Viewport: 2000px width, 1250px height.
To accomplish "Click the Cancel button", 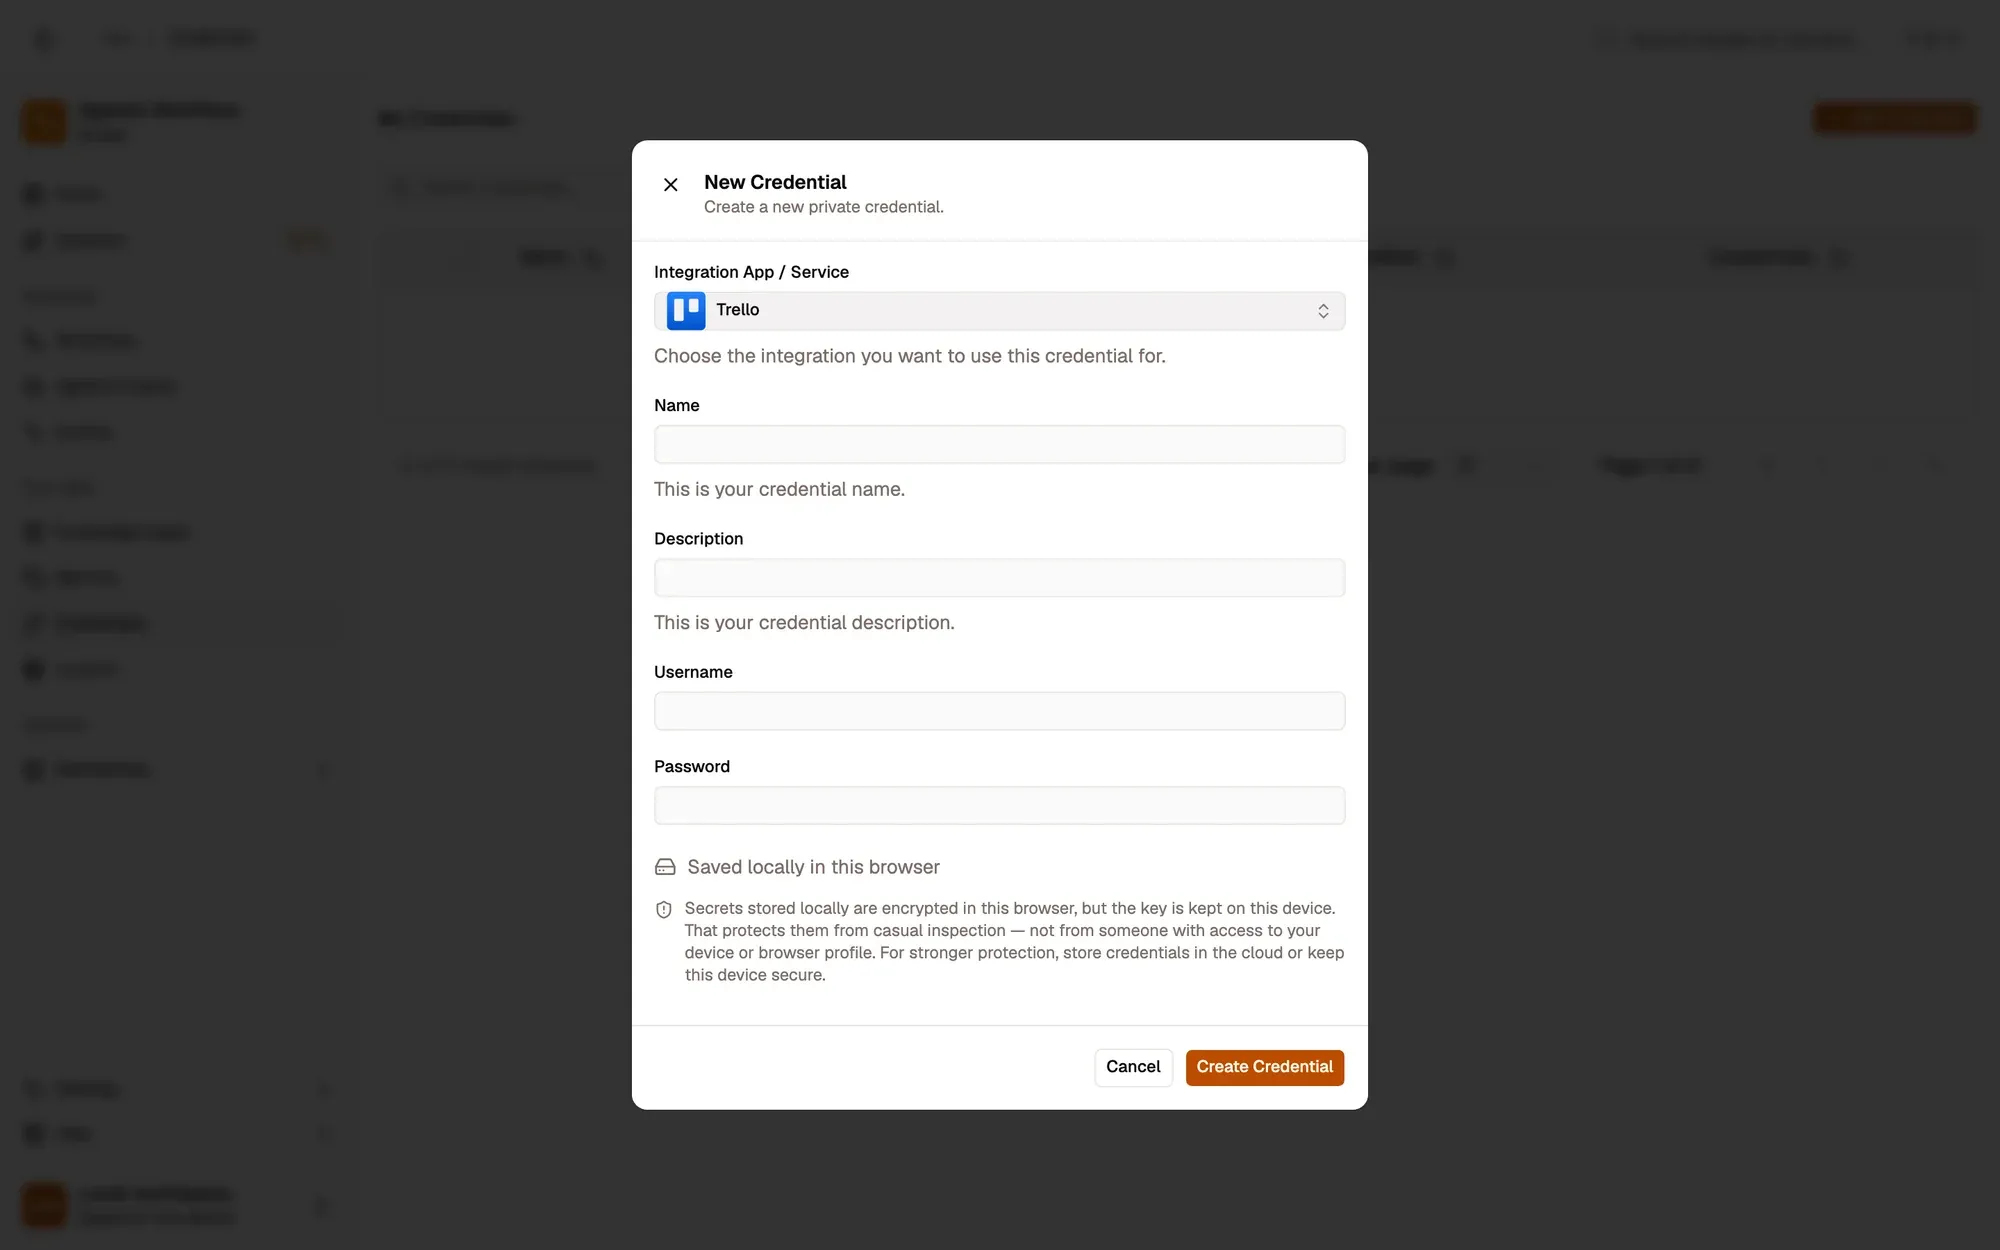I will click(x=1133, y=1067).
